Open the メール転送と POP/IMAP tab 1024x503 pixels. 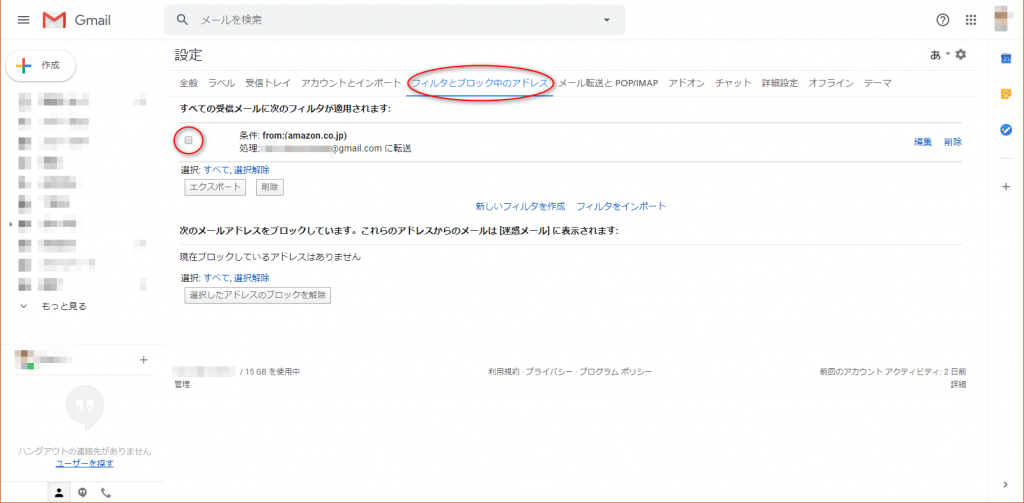click(608, 83)
